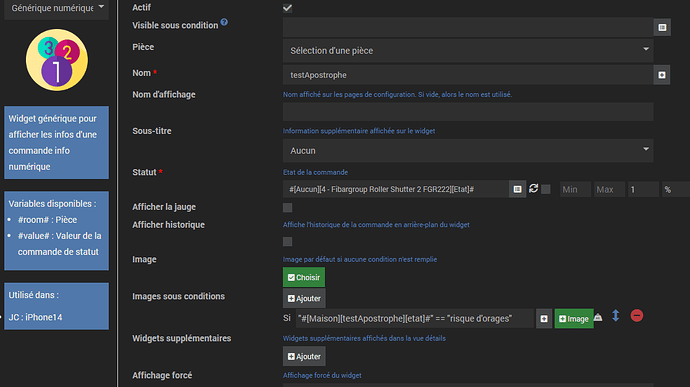Click the Affichage forcé du widget hint
The image size is (690, 387).
[322, 375]
